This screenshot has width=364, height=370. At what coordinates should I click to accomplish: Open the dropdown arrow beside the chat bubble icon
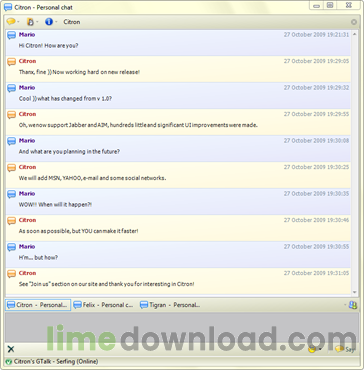click(18, 22)
